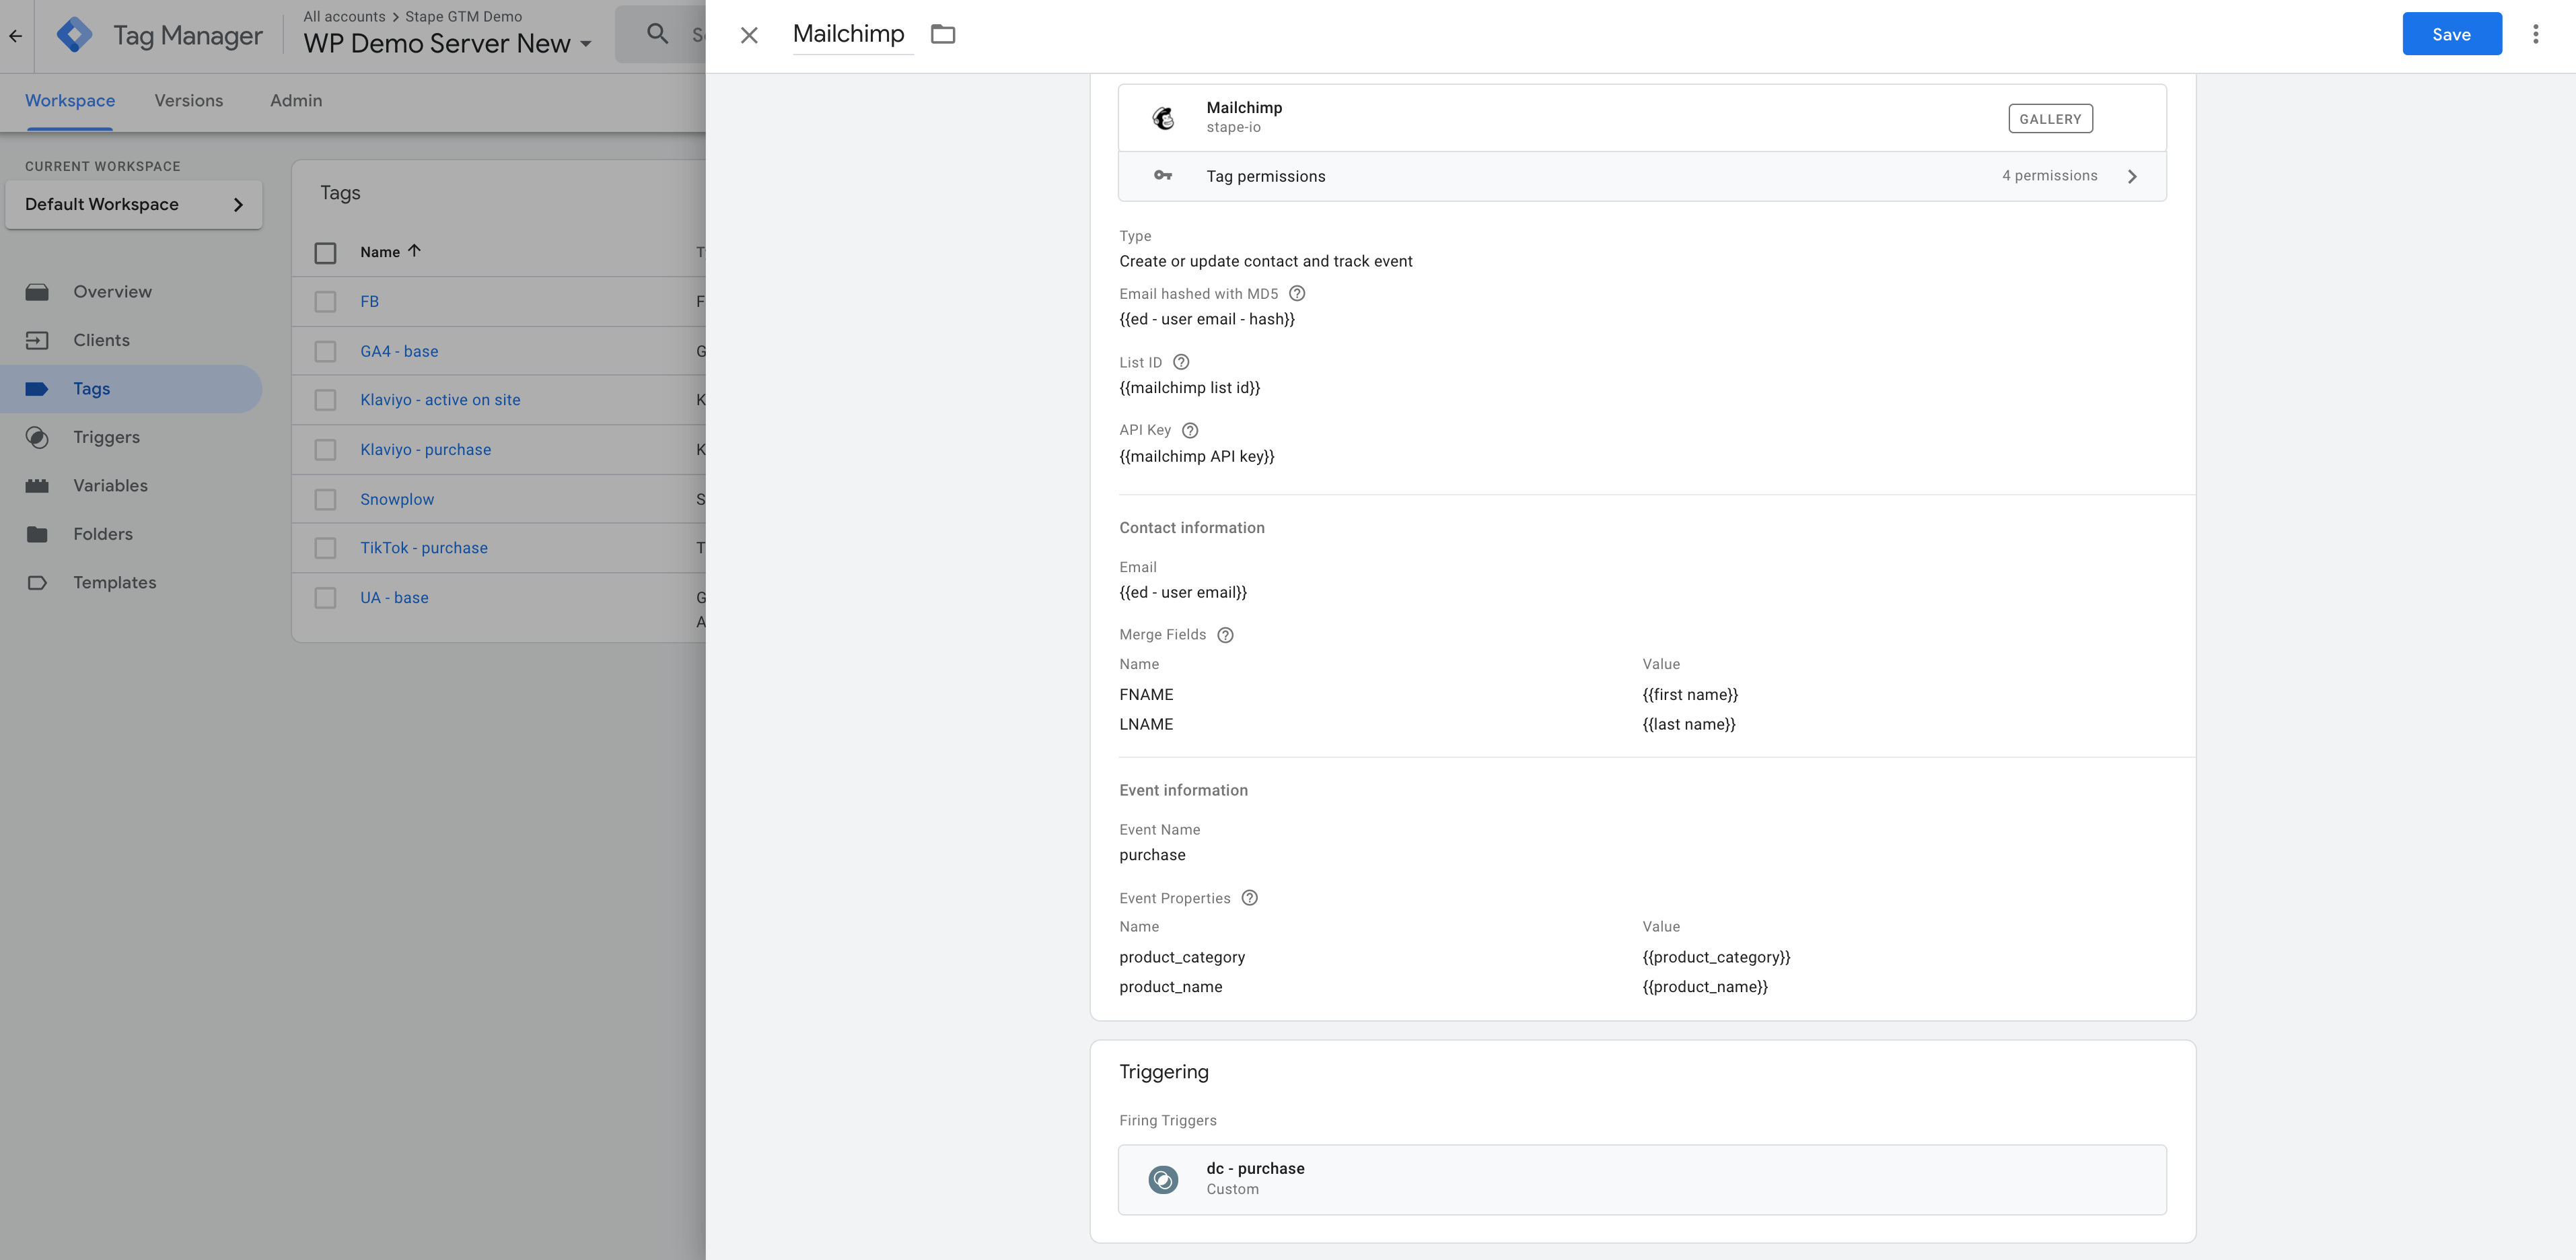Open the Klaviyo - purchase tag
The width and height of the screenshot is (2576, 1260).
[425, 450]
